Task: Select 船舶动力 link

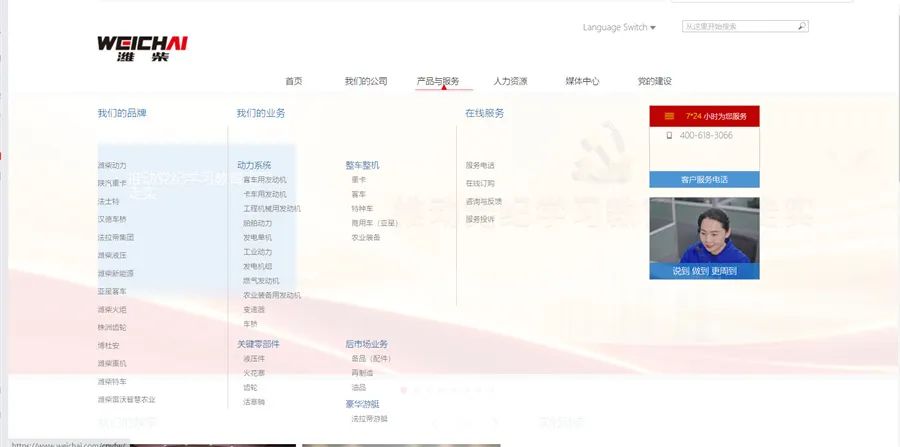Action: (258, 223)
